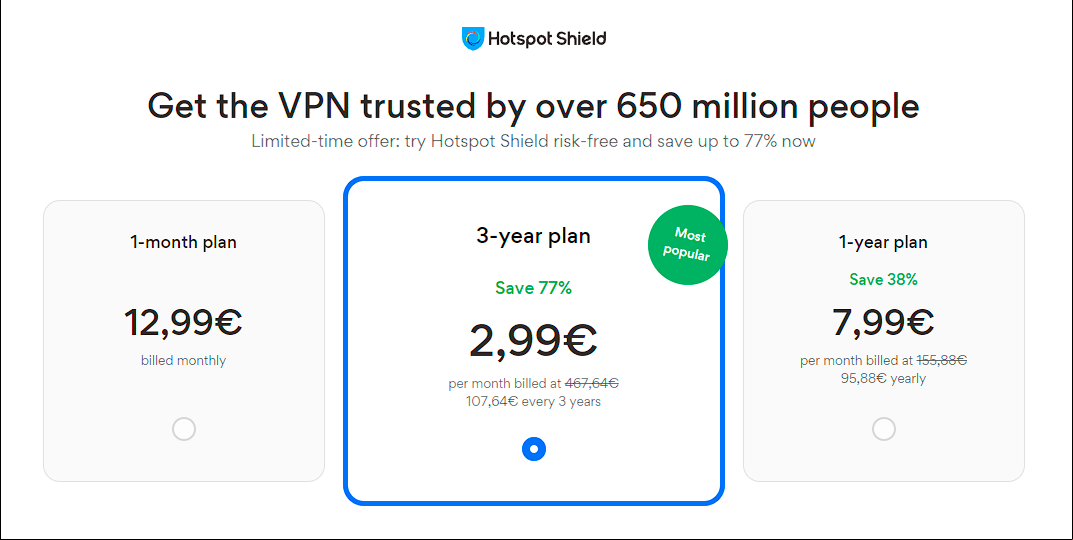Image resolution: width=1073 pixels, height=540 pixels.
Task: Click the 3-year plan card title
Action: click(x=533, y=236)
